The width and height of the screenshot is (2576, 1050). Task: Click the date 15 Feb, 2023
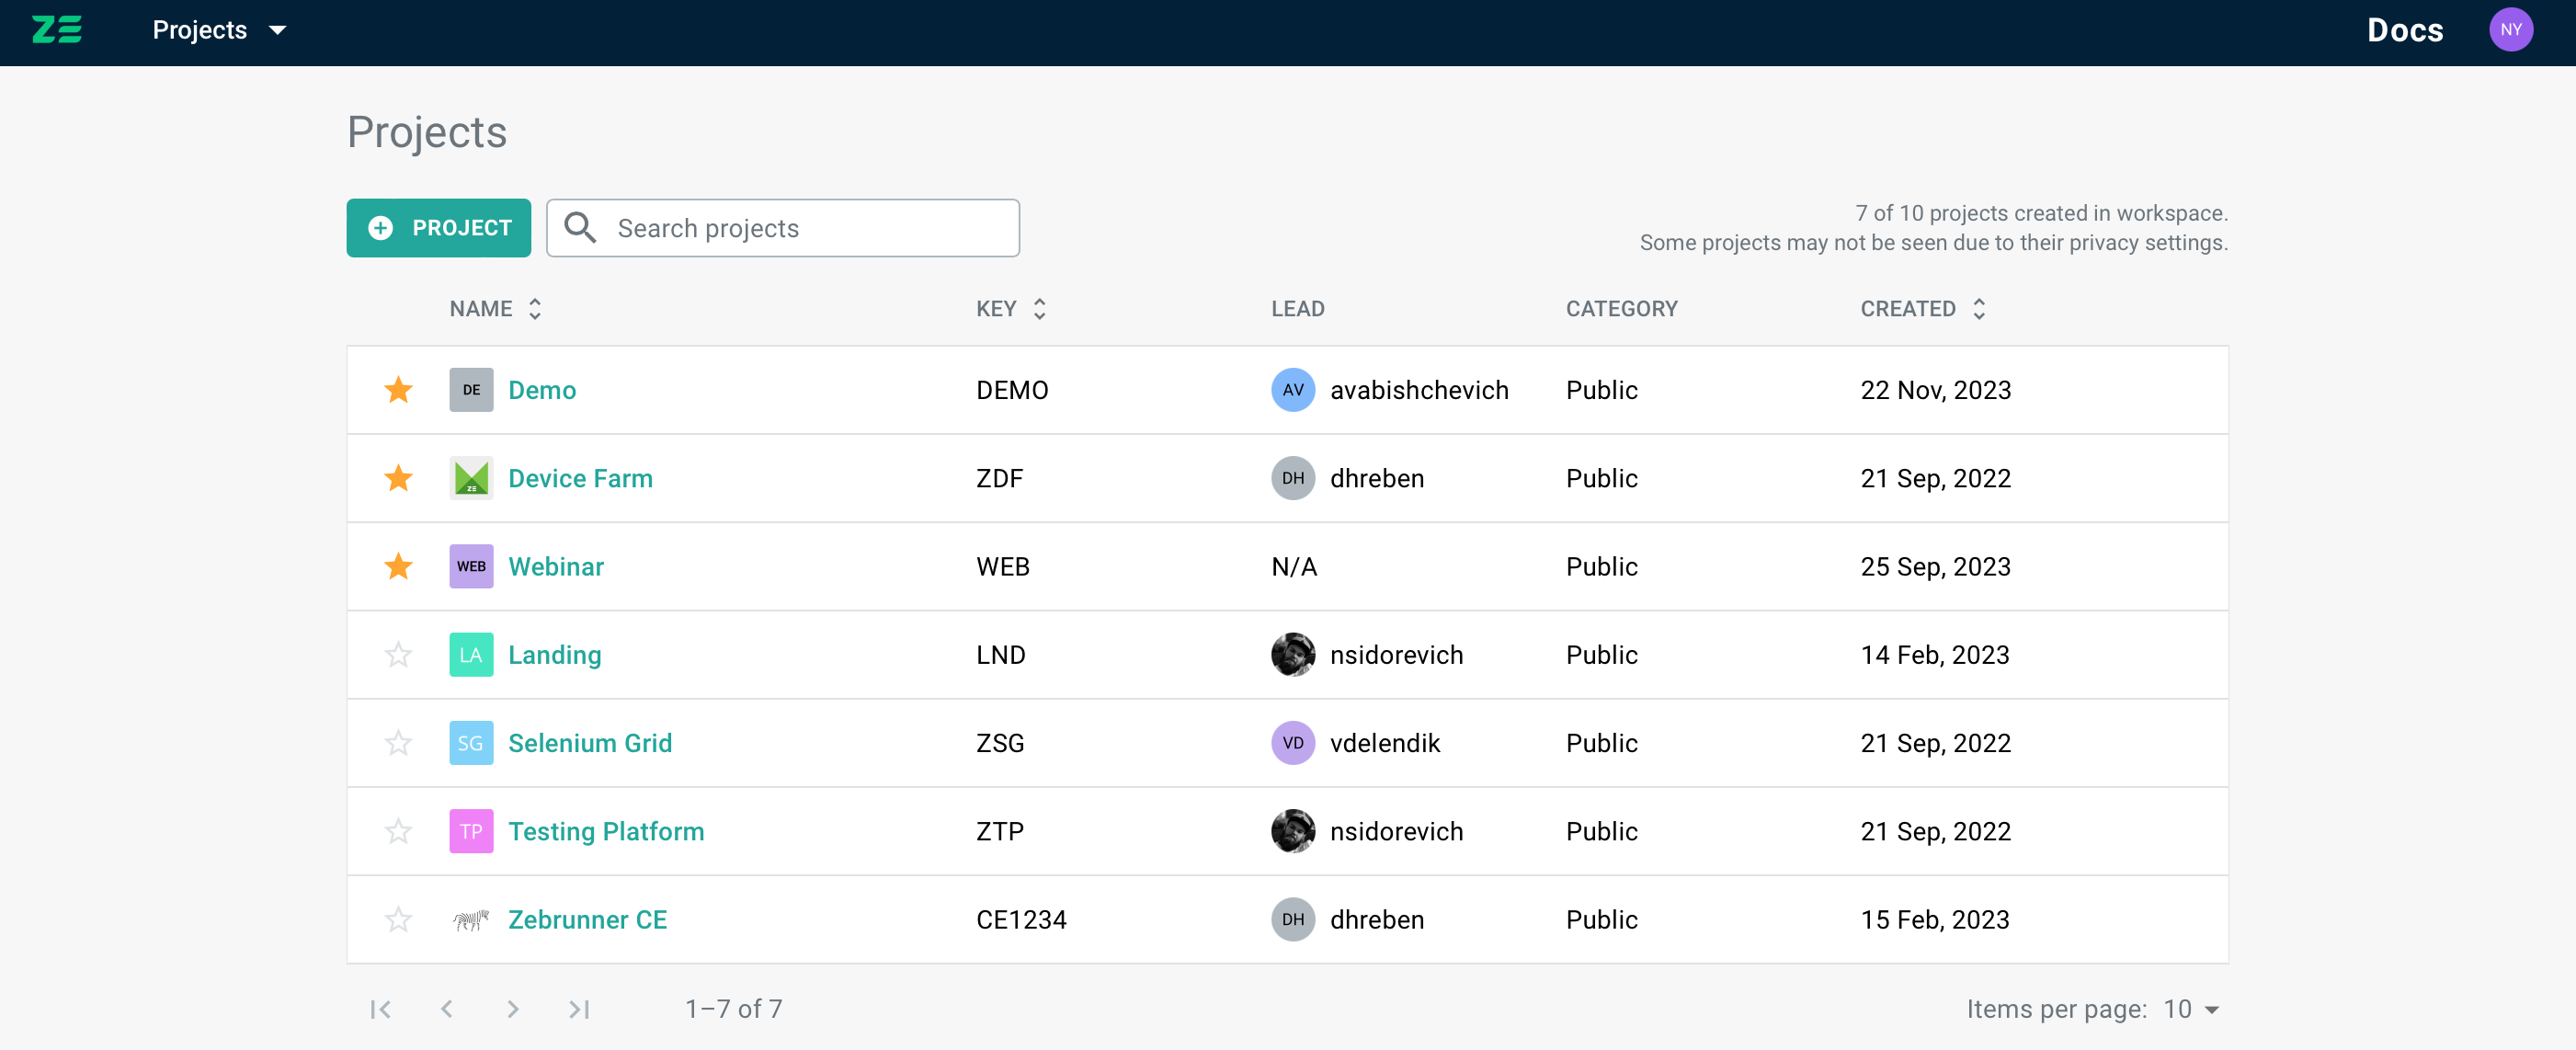pos(1934,919)
